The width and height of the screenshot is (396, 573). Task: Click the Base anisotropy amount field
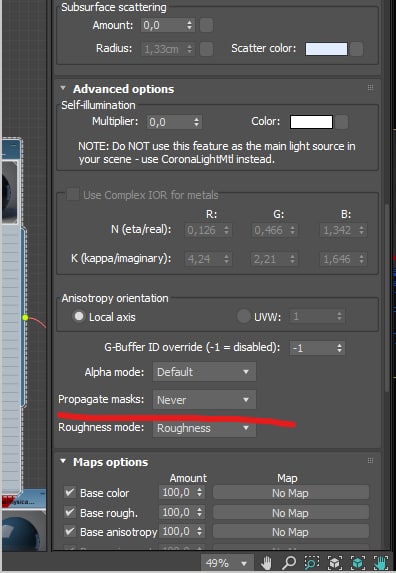click(178, 531)
